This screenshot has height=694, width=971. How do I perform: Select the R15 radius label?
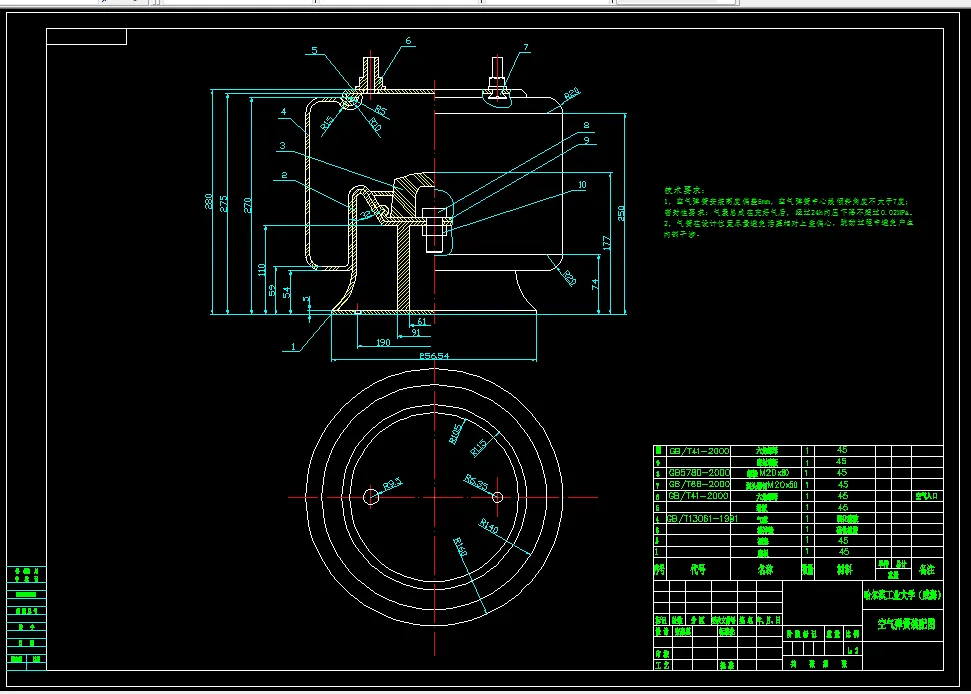[327, 123]
